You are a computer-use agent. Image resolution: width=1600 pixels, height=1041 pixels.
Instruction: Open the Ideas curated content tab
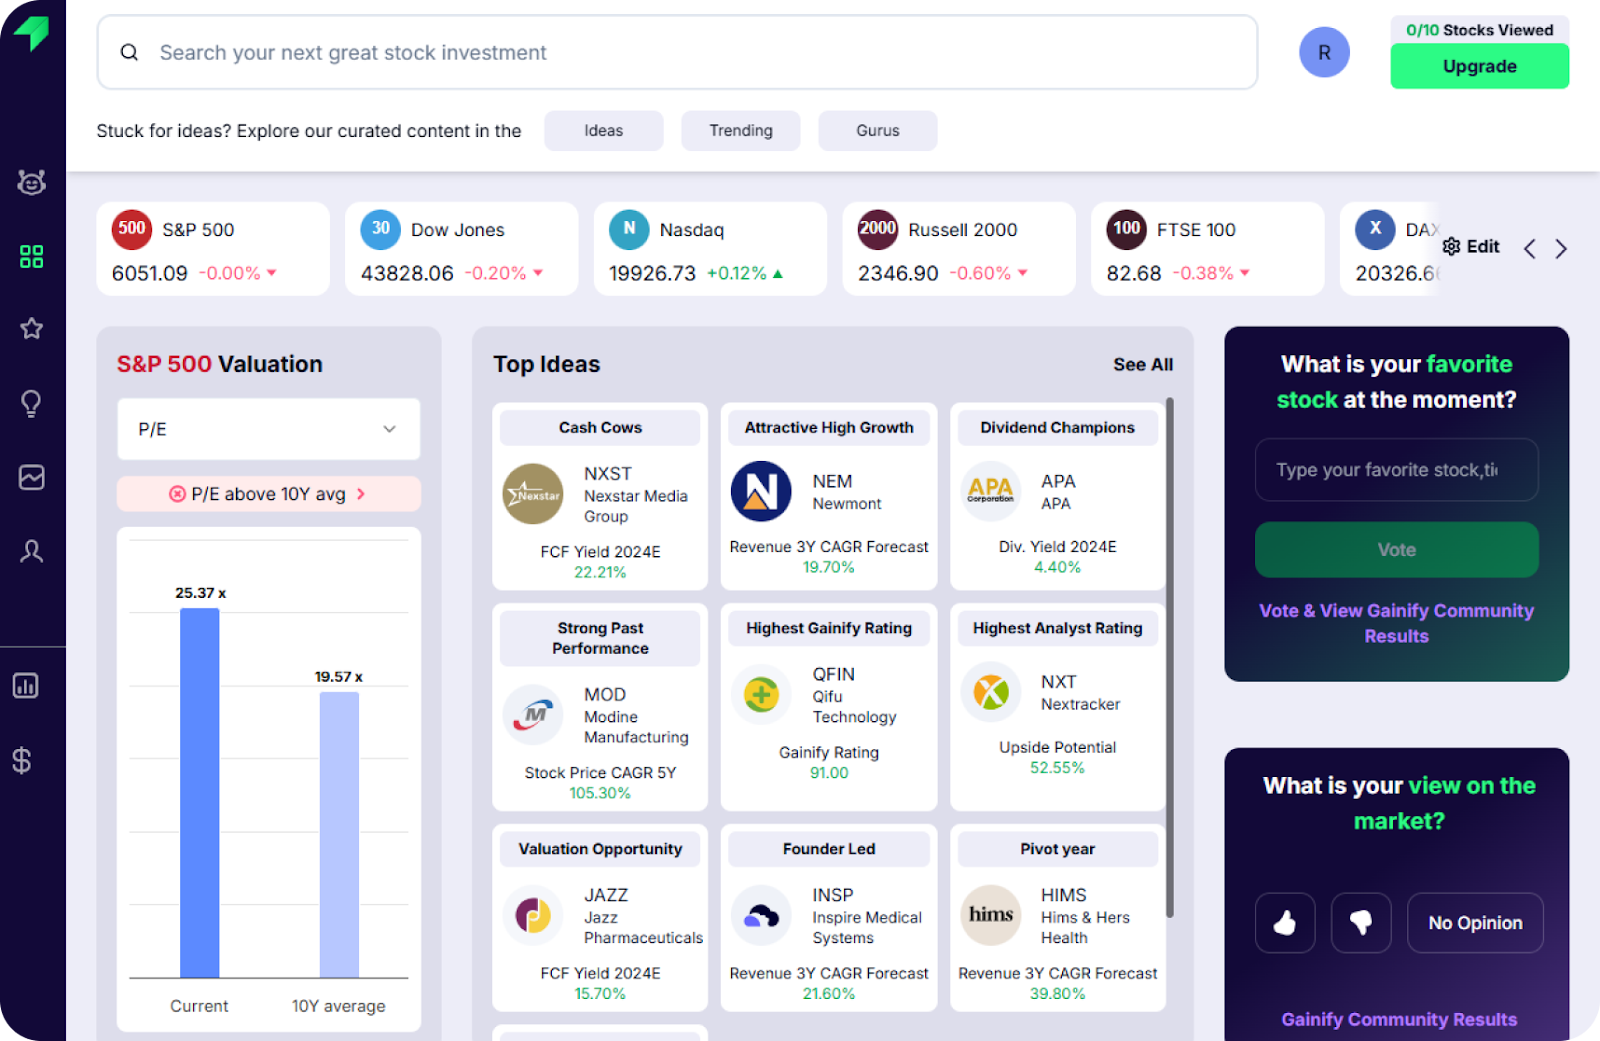[x=604, y=131]
